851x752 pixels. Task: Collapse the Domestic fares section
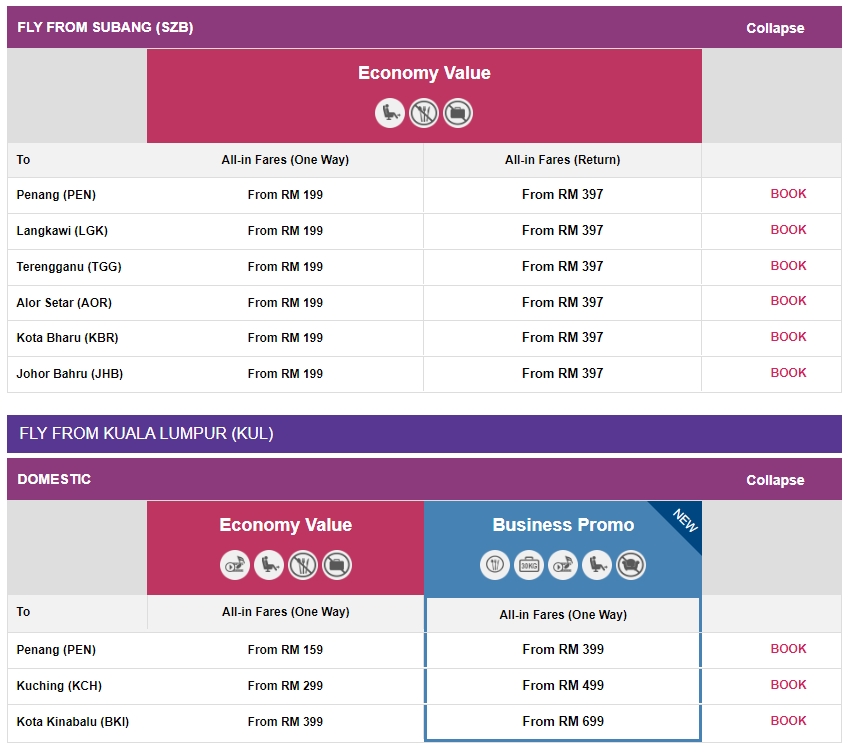tap(775, 480)
